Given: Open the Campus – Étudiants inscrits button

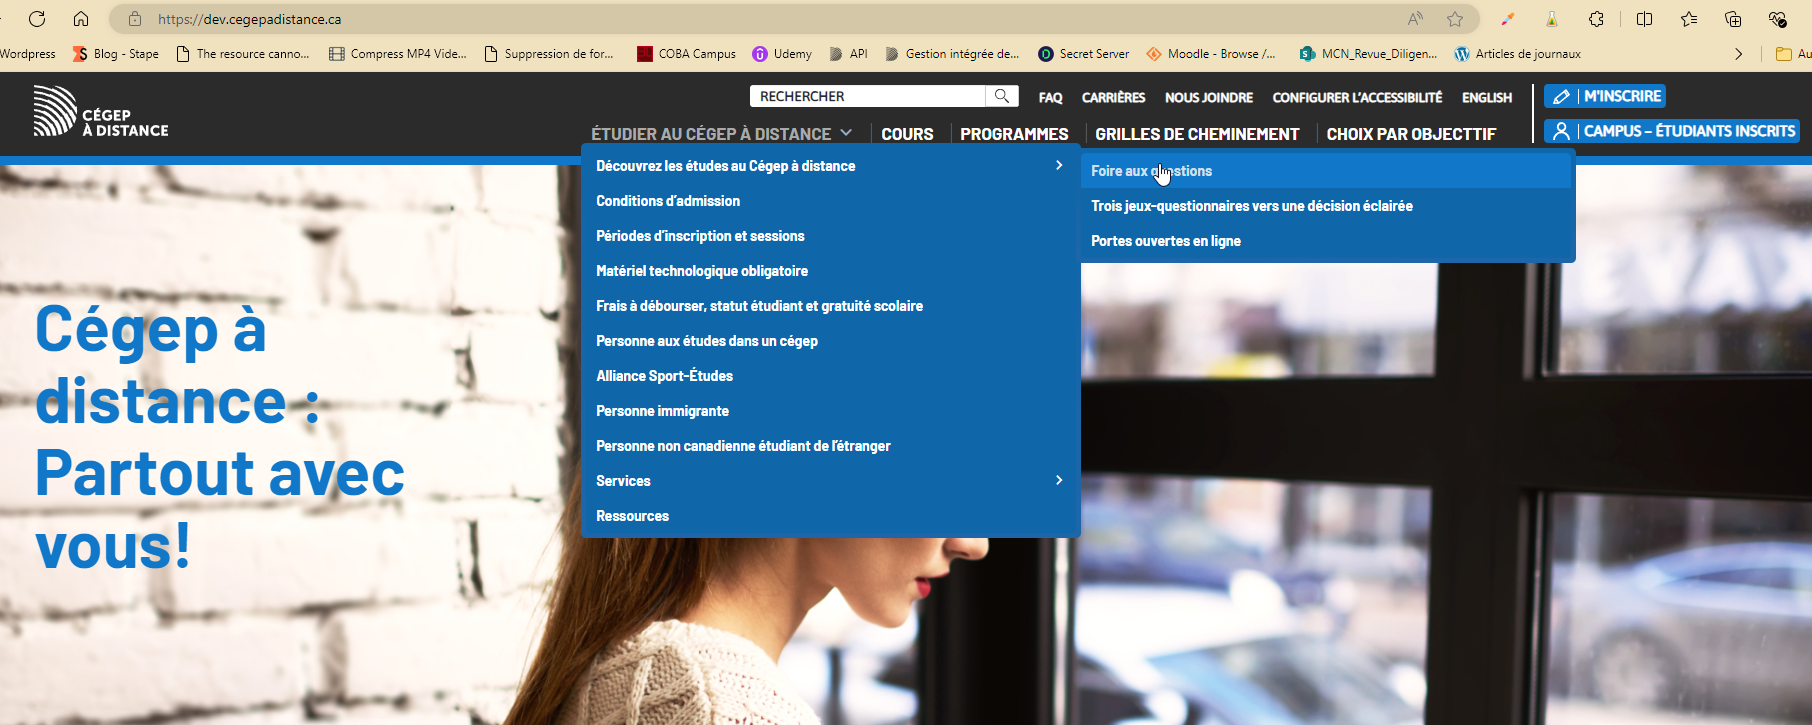Looking at the screenshot, I should pos(1672,131).
